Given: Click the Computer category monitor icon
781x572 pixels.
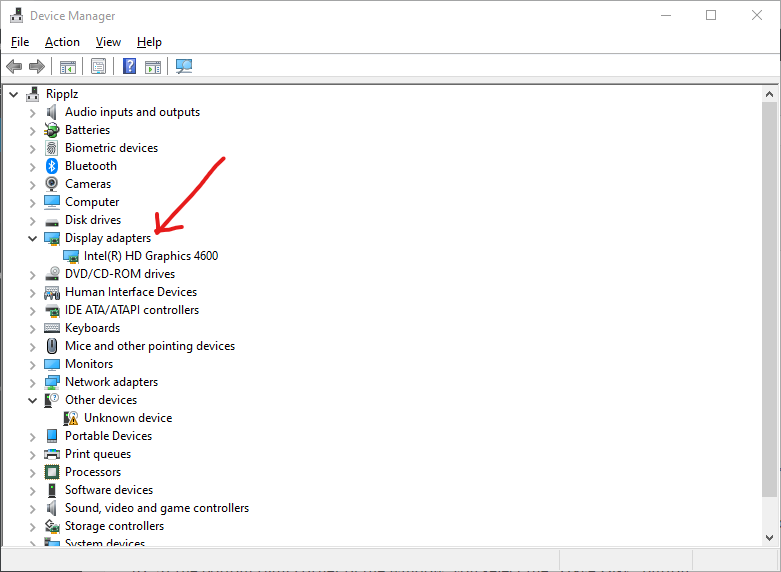Looking at the screenshot, I should tap(52, 202).
